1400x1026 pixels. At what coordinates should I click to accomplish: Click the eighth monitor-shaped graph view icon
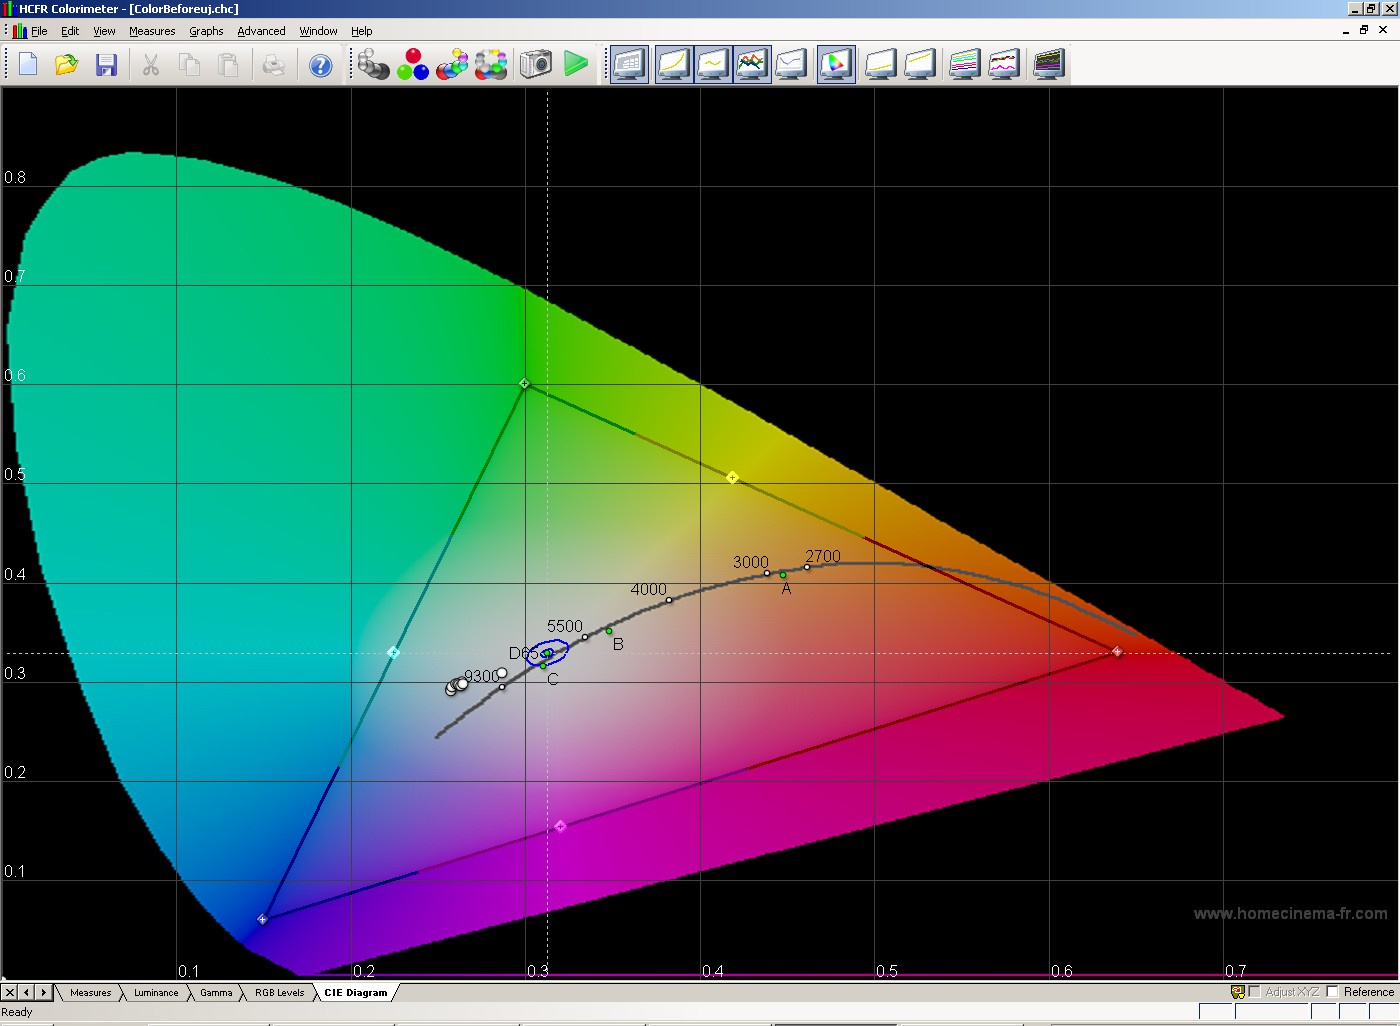click(x=919, y=65)
